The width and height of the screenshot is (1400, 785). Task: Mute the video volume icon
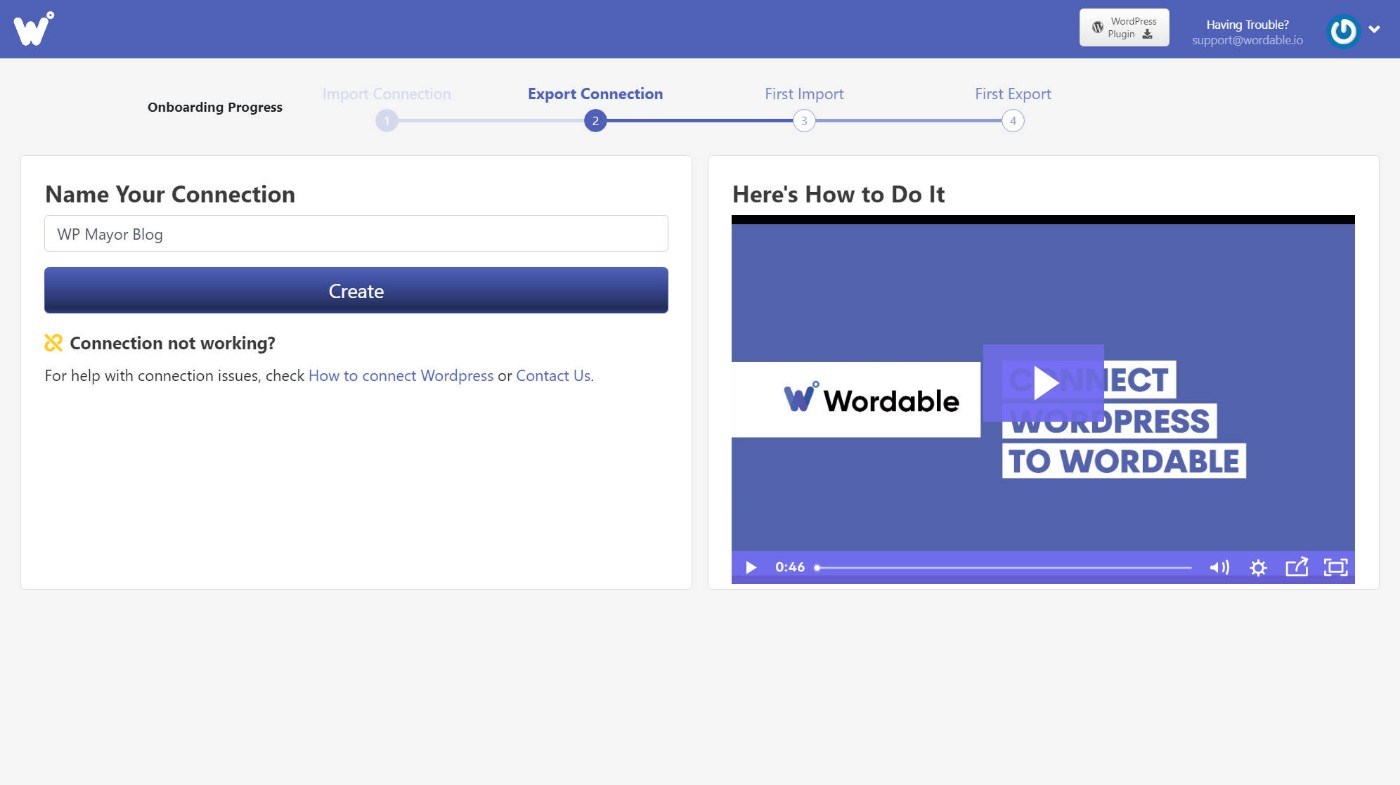pos(1219,567)
